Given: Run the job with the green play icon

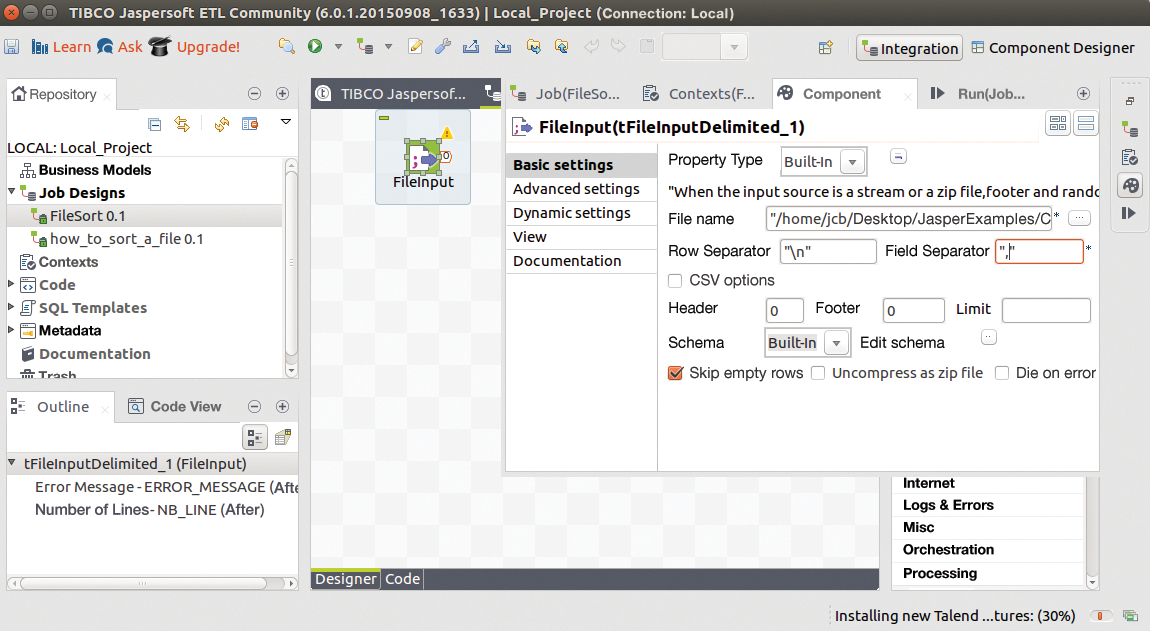Looking at the screenshot, I should pyautogui.click(x=315, y=46).
